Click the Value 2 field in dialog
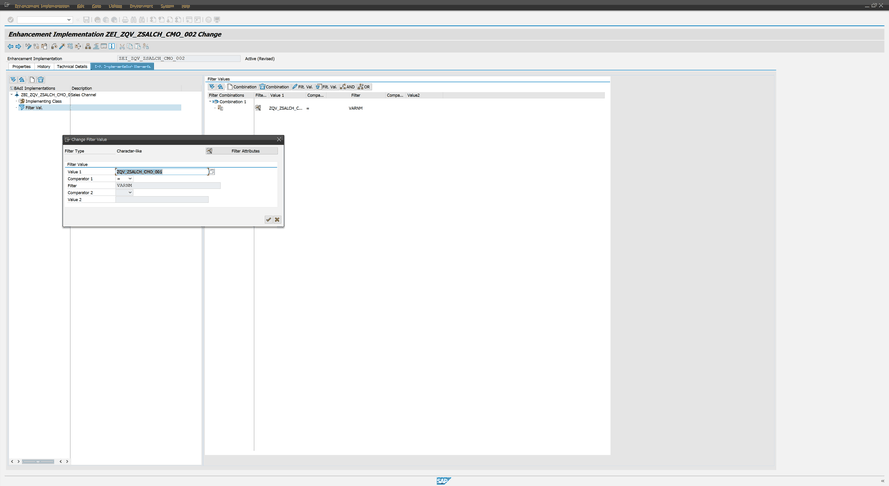The image size is (889, 486). [x=162, y=200]
